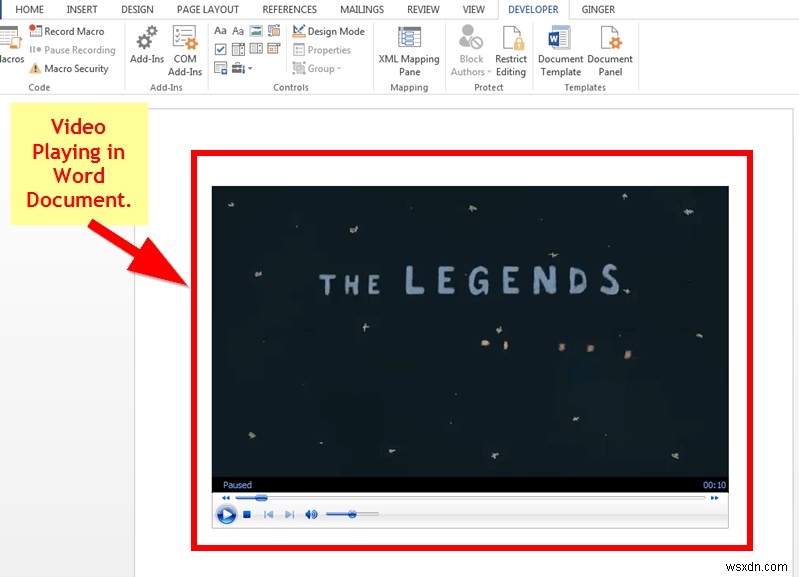
Task: Click the volume slider in player
Action: pyautogui.click(x=352, y=514)
